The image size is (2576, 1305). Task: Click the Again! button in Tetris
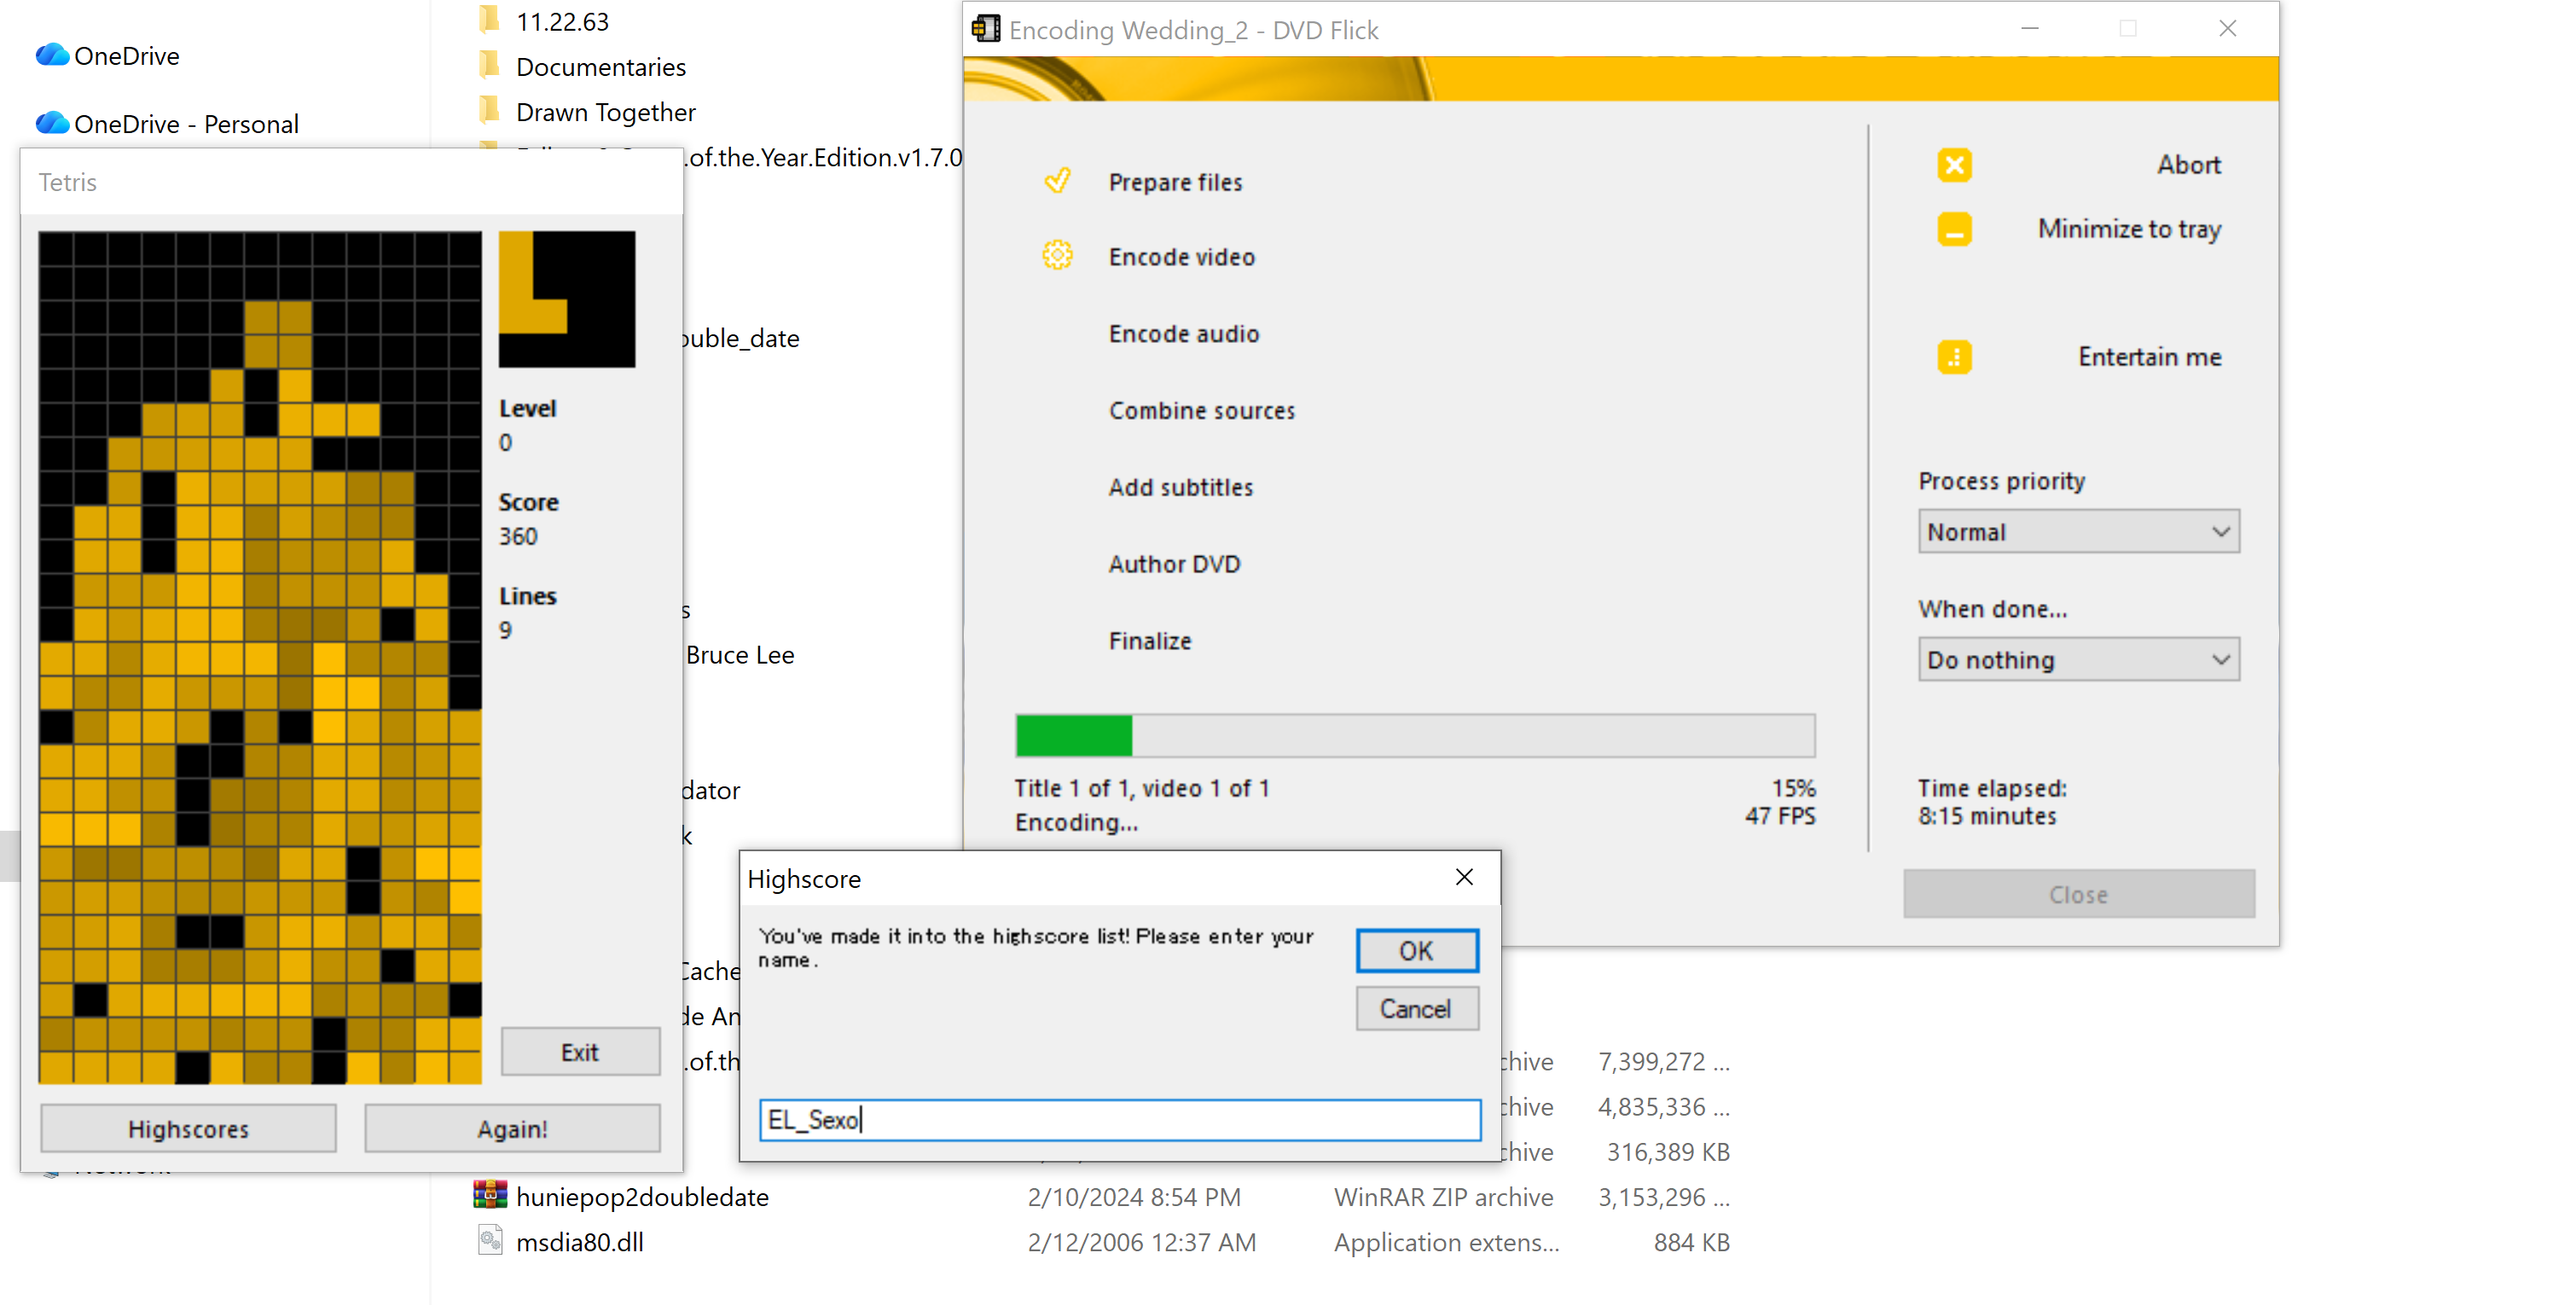tap(512, 1128)
